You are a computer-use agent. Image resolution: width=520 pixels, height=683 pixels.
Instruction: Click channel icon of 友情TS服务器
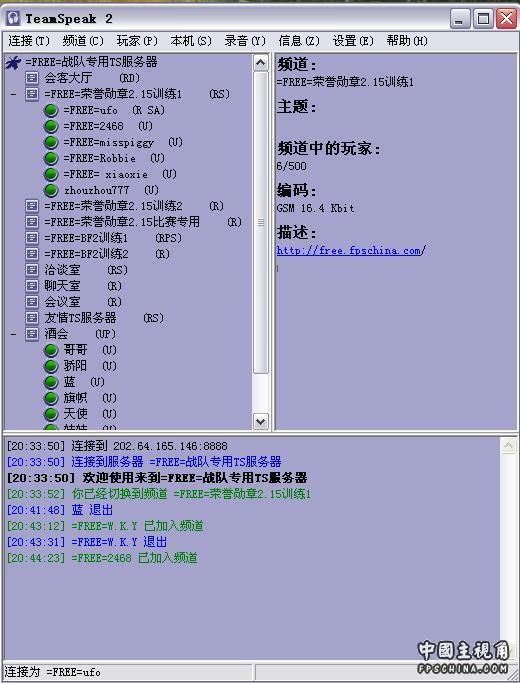[x=32, y=318]
